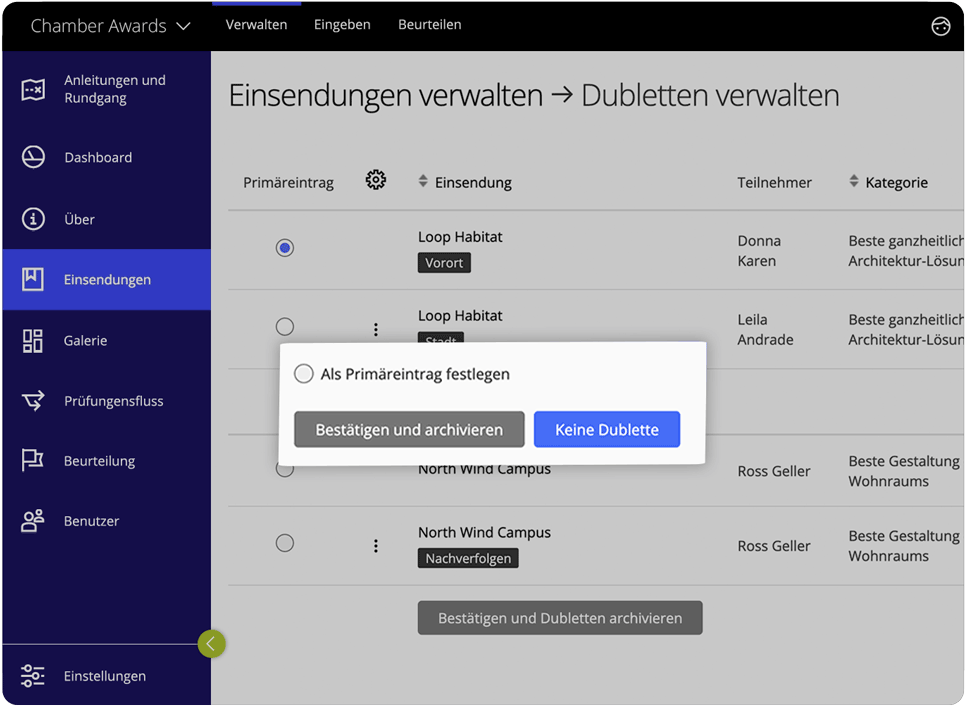Click the Einstellungen sliders icon
The image size is (965, 709).
(x=33, y=675)
